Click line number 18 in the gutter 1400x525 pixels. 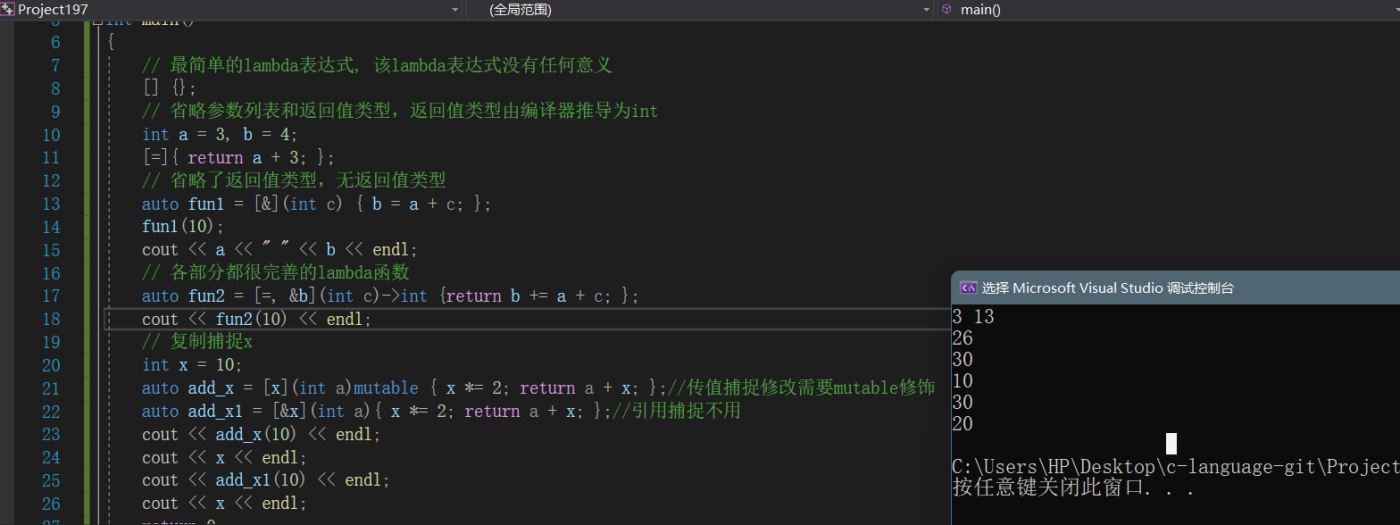[x=50, y=319]
